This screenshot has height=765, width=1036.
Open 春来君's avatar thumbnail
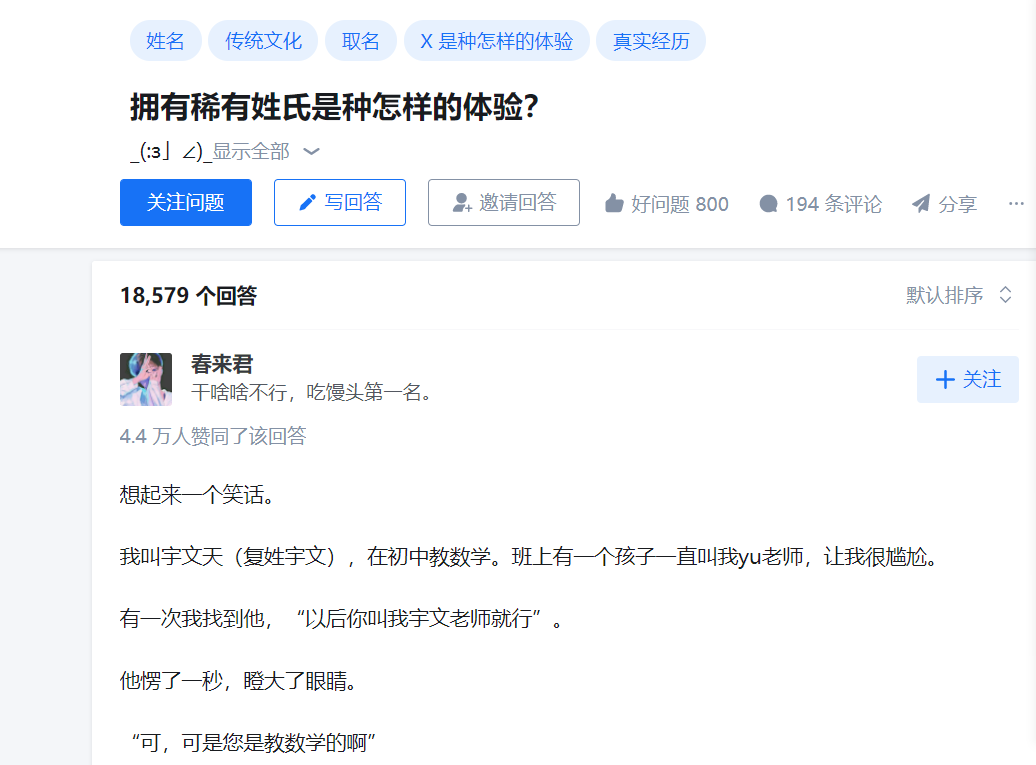146,379
